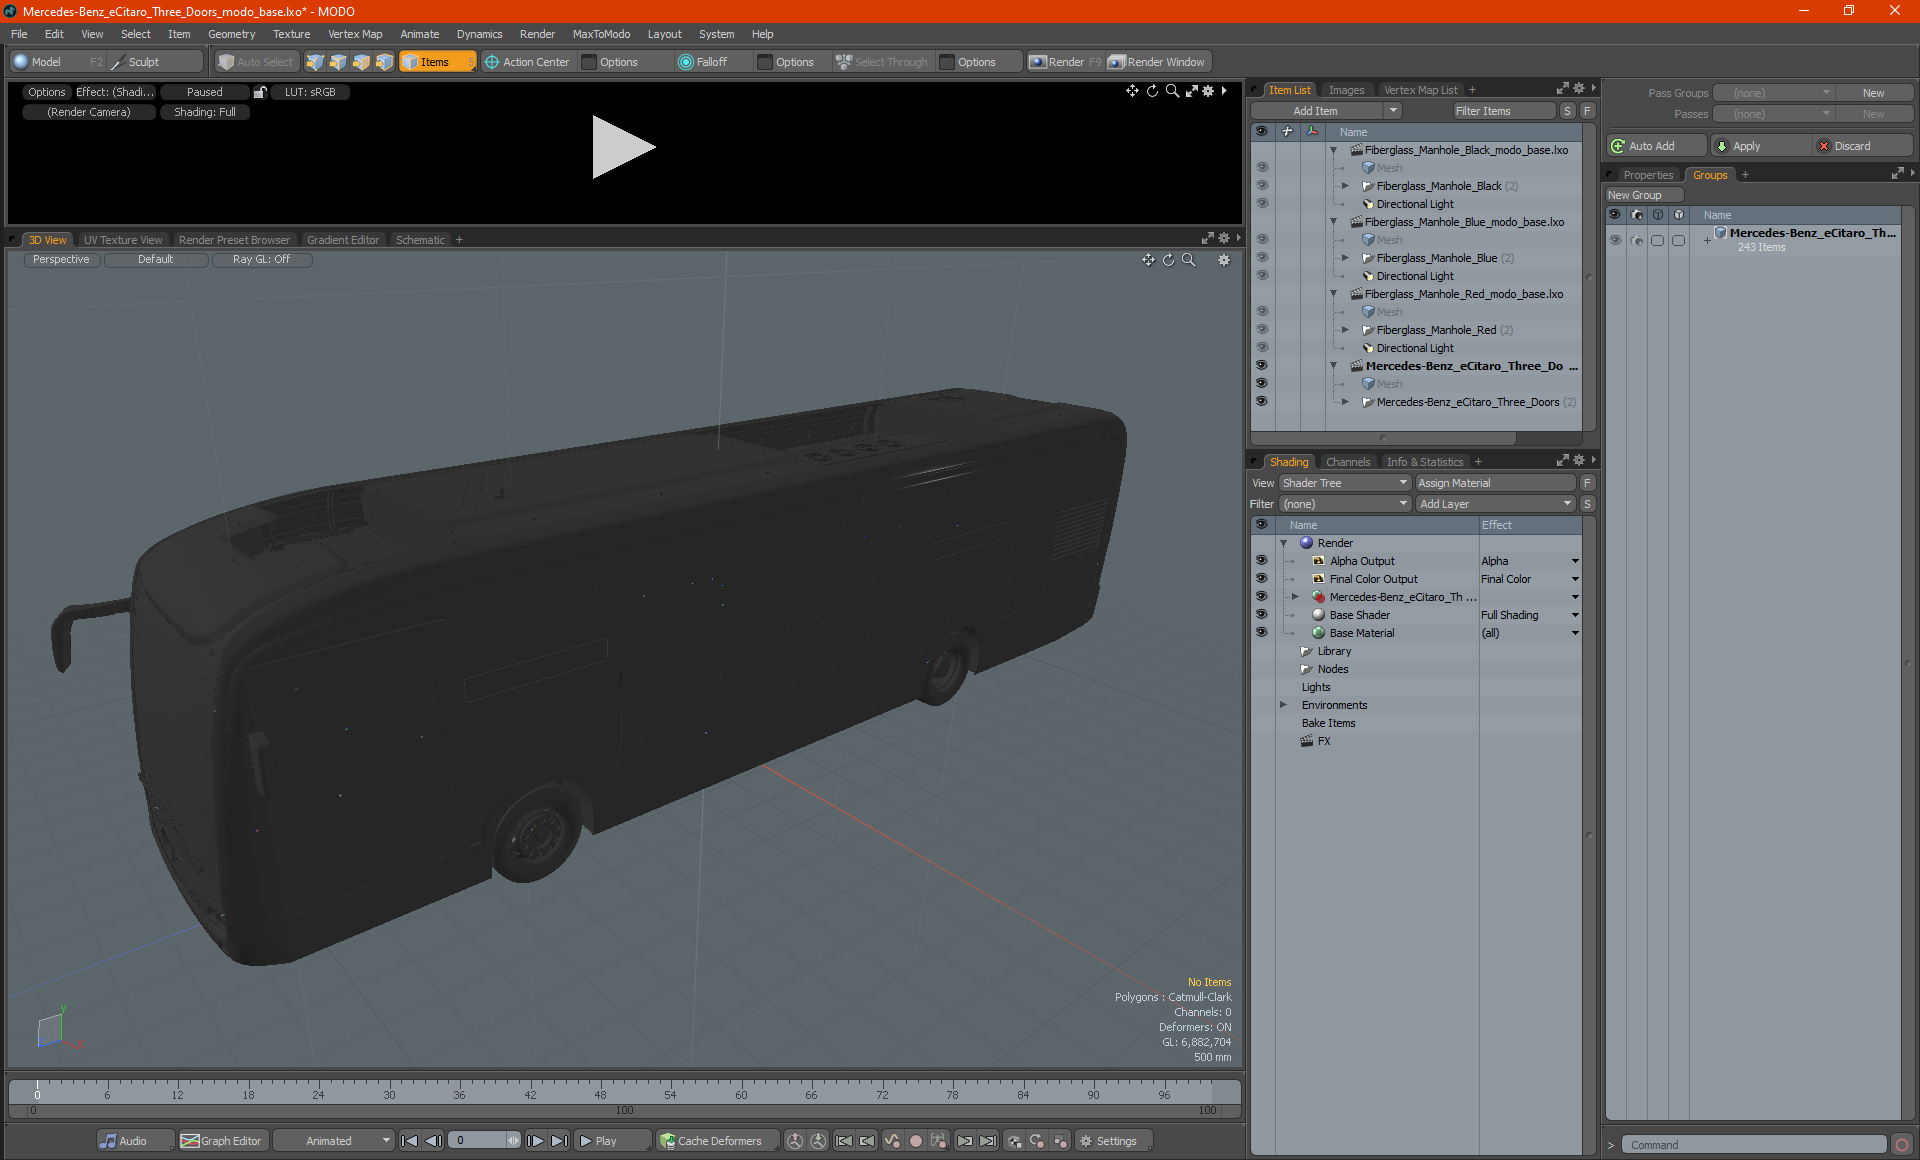Screen dimensions: 1920x1160
Task: Click the Graph Editor icon
Action: (x=190, y=1141)
